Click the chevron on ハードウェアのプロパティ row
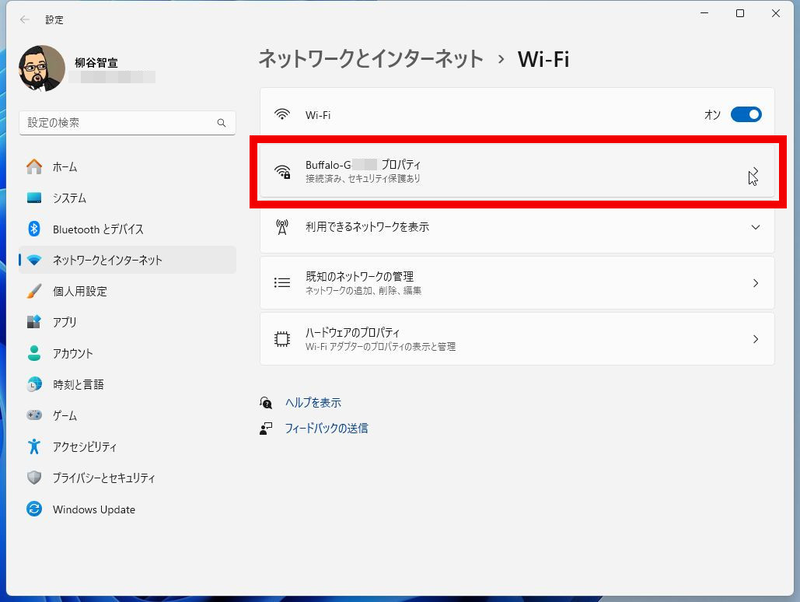This screenshot has width=800, height=602. tap(755, 339)
